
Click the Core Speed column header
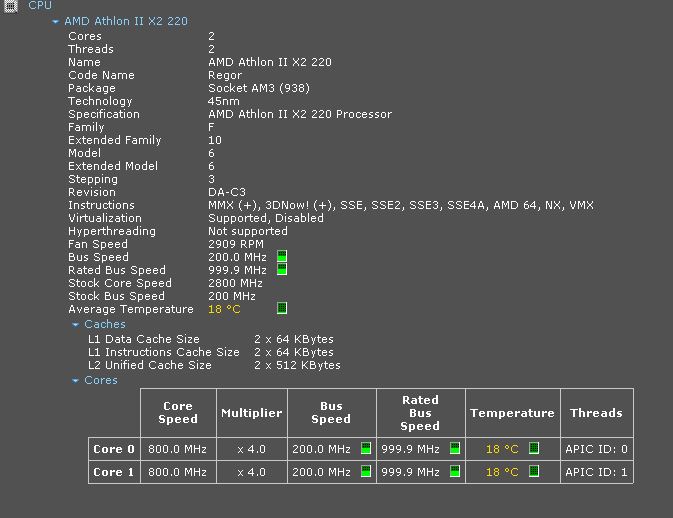pos(178,412)
